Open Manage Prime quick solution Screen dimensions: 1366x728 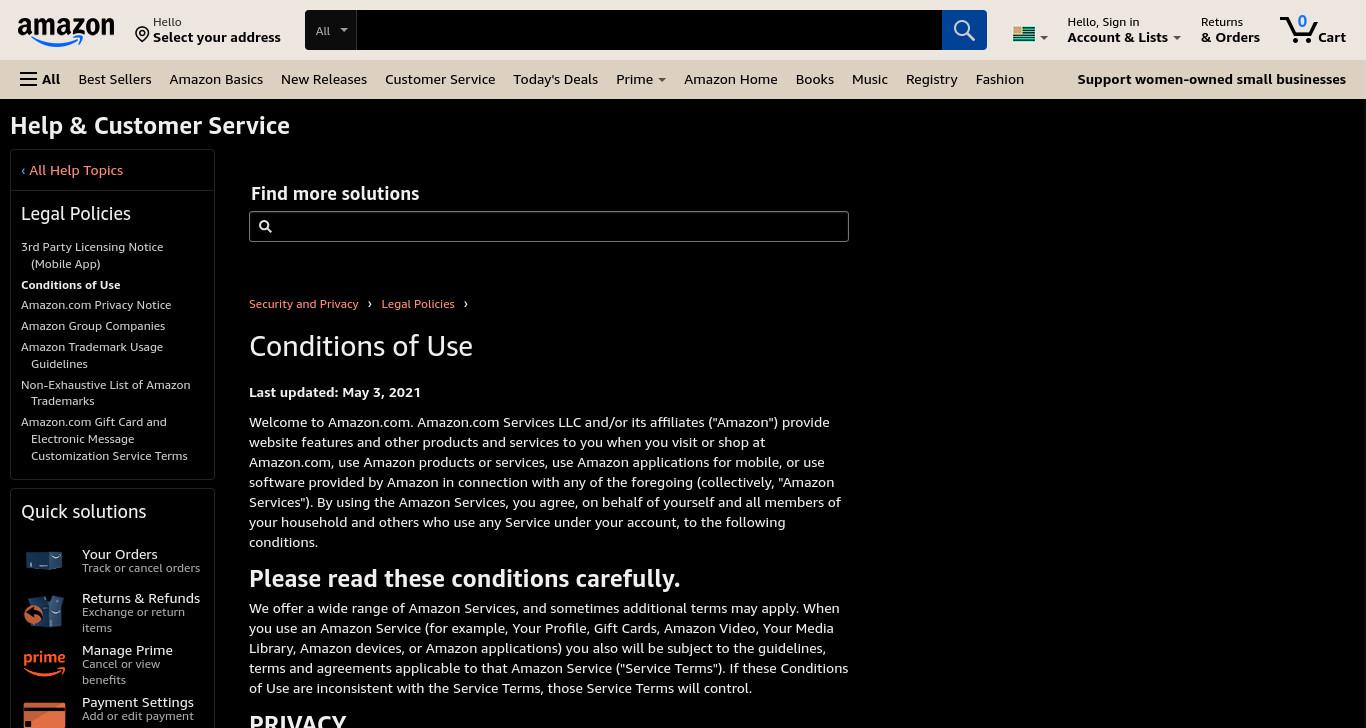tap(127, 664)
